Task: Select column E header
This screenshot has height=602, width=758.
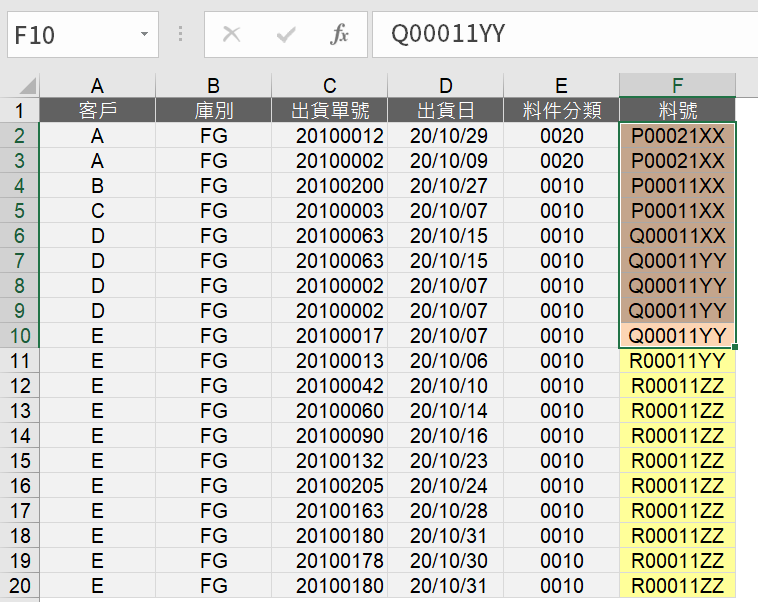Action: coord(561,86)
